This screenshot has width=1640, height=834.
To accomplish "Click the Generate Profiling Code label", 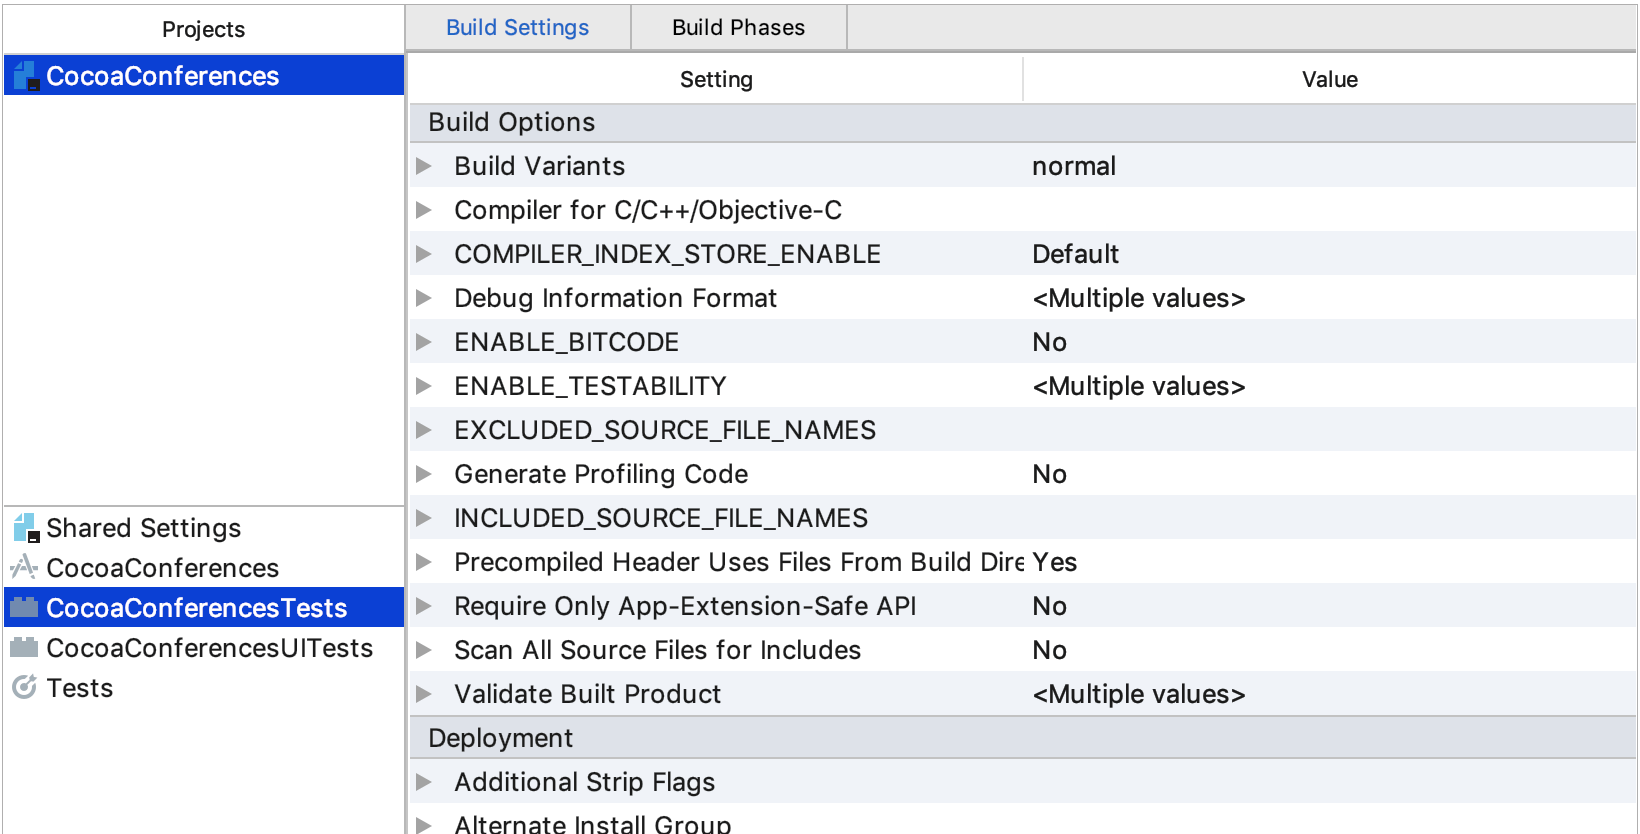I will 601,474.
